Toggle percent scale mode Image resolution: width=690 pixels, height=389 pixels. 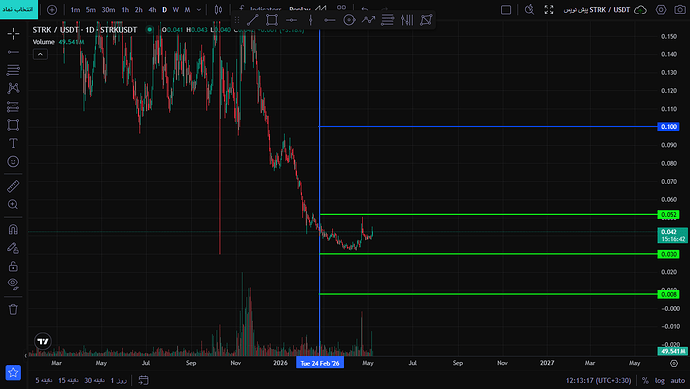(645, 380)
